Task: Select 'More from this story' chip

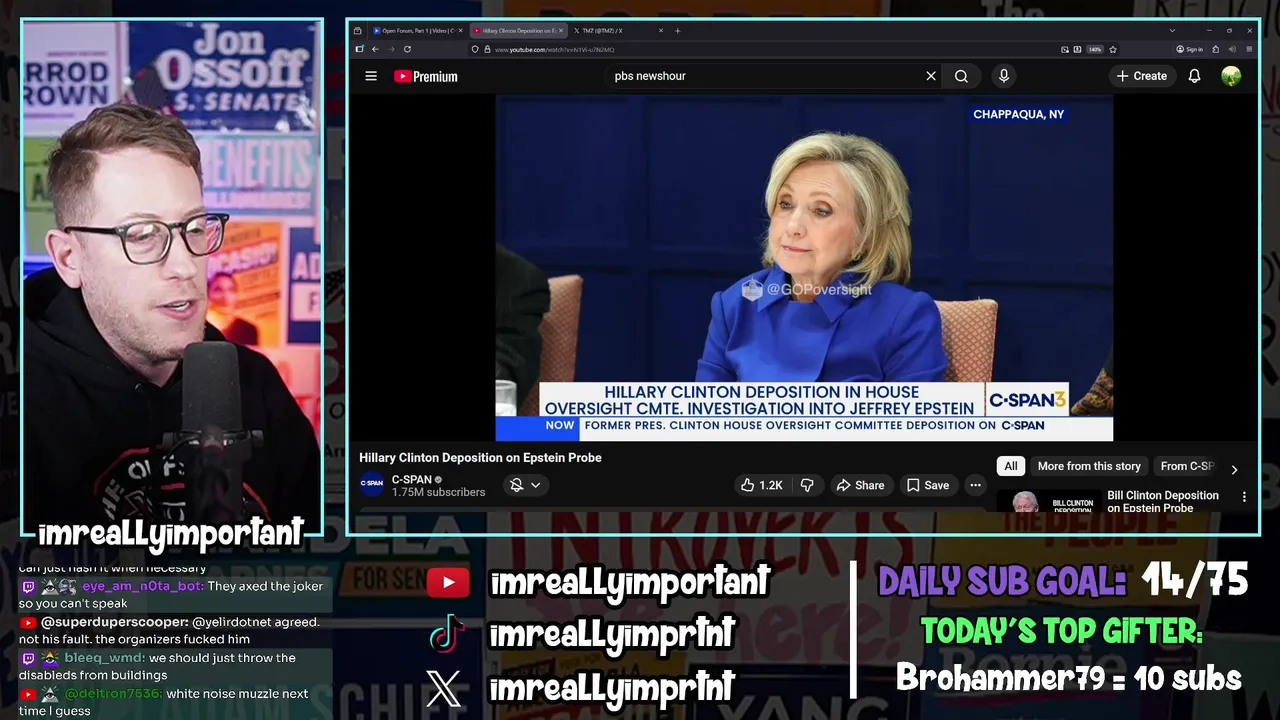Action: point(1089,466)
